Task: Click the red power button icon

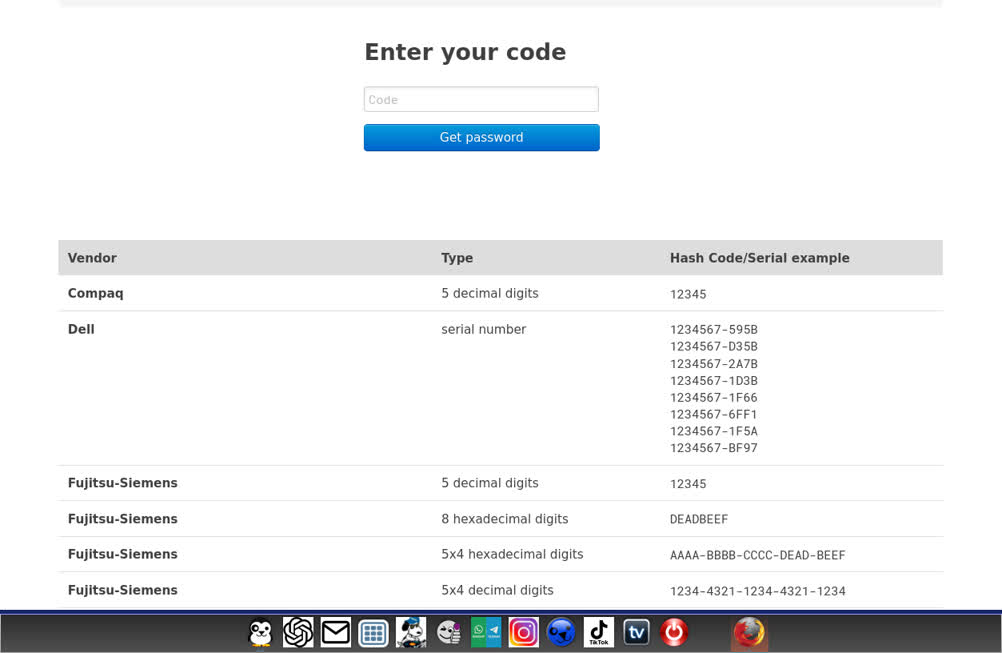Action: [x=674, y=633]
